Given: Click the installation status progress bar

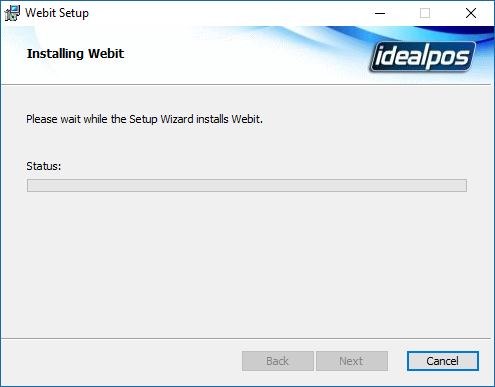Looking at the screenshot, I should pos(247,185).
